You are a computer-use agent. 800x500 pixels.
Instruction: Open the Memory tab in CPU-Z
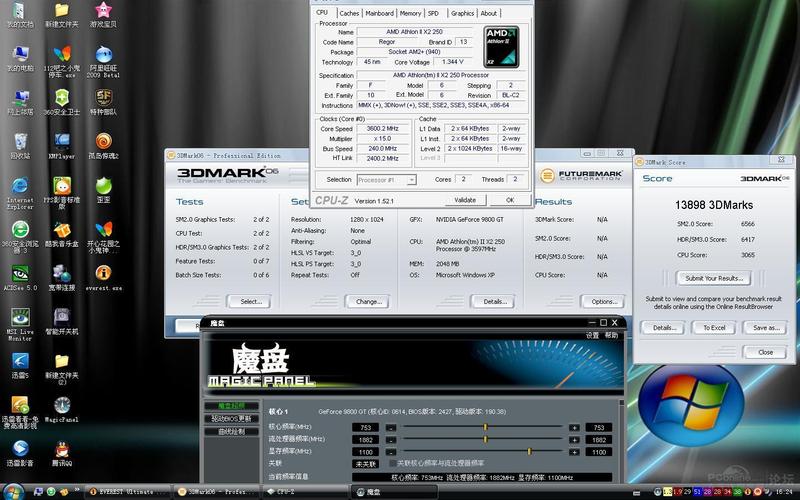point(410,13)
